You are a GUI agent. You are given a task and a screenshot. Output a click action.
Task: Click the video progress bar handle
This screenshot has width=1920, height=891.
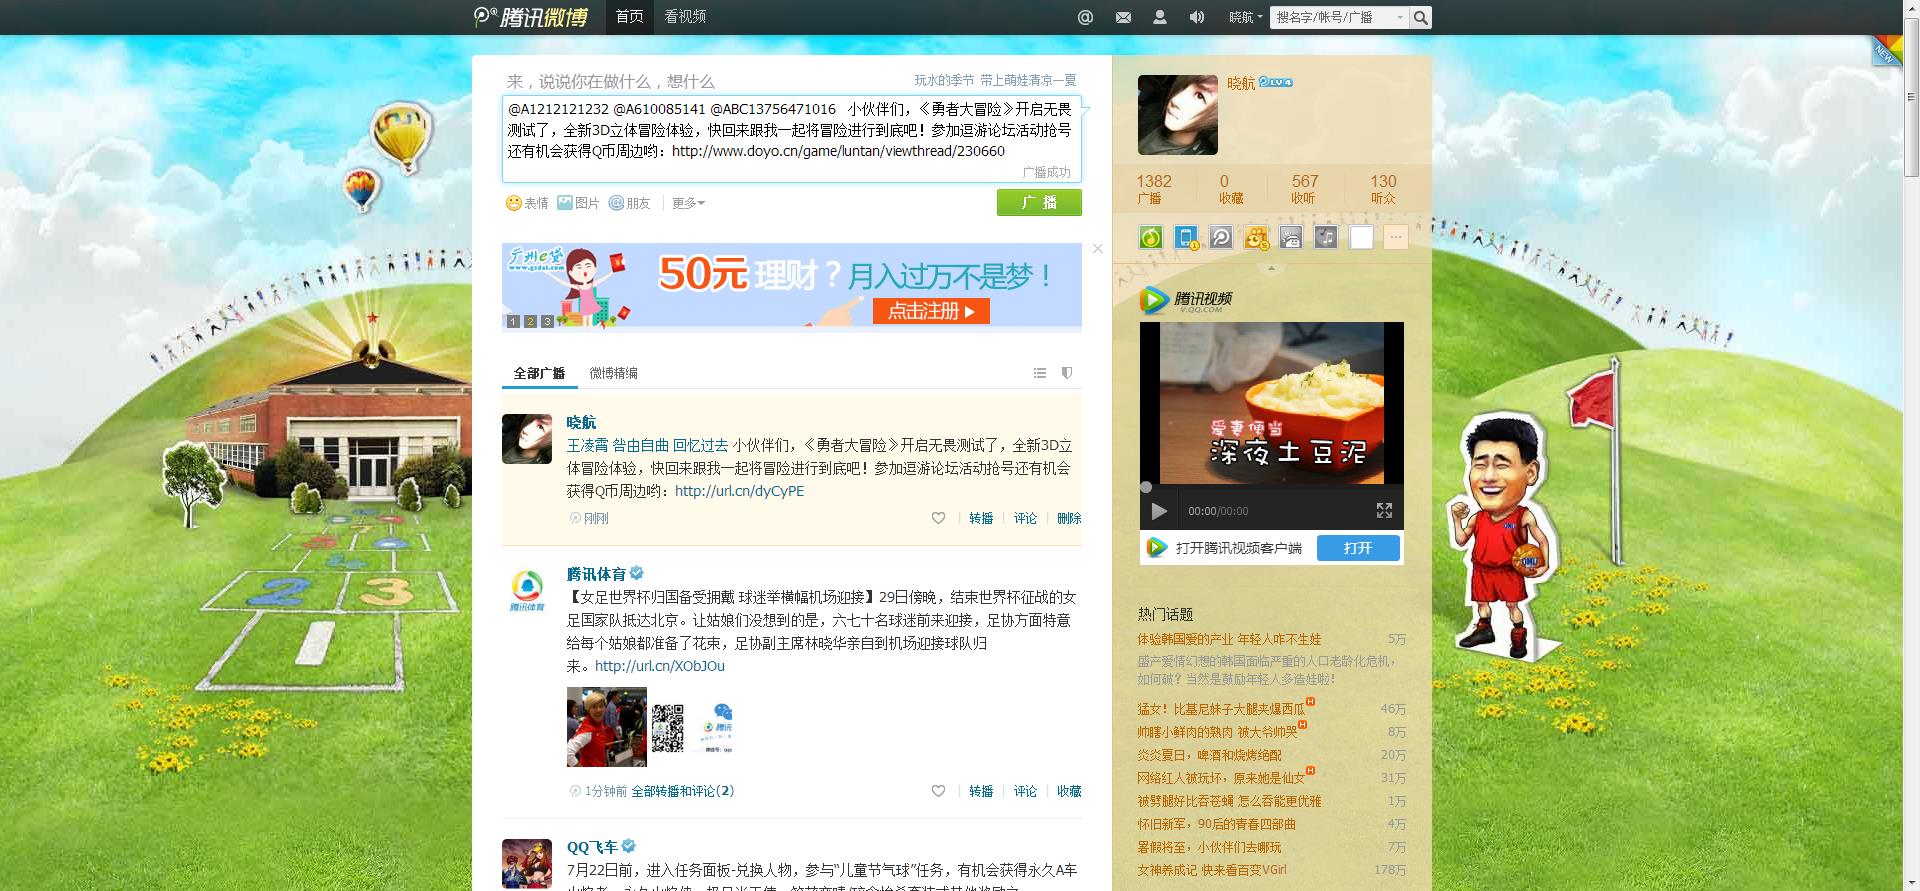pos(1146,487)
